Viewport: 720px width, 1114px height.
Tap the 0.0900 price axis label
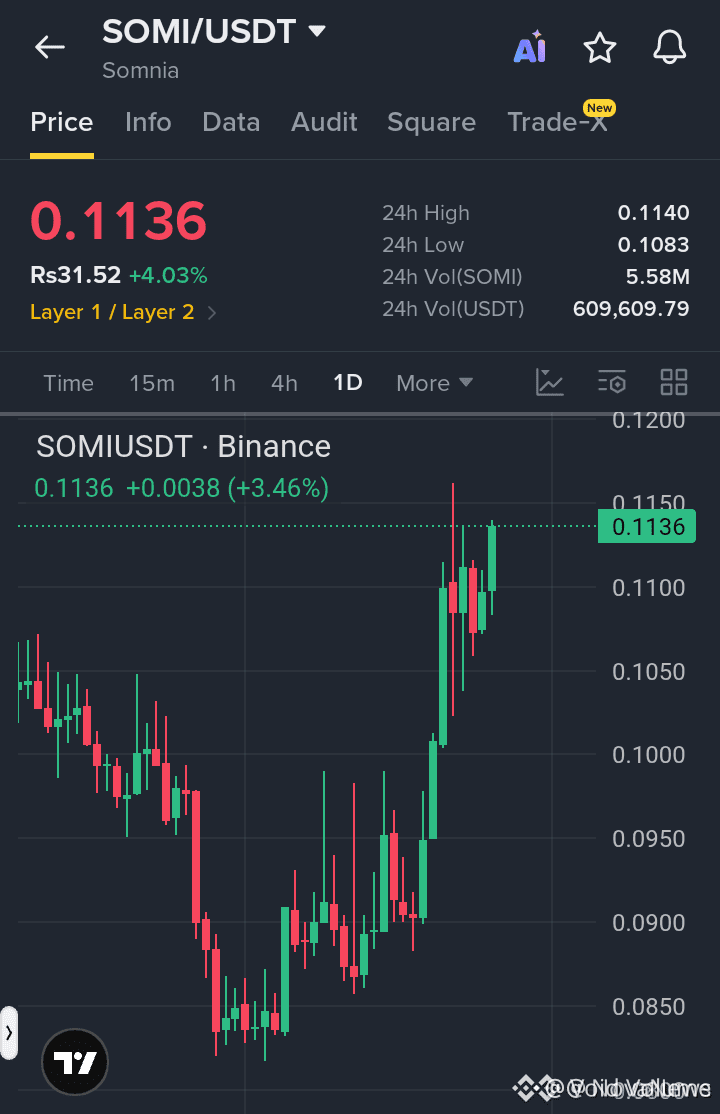click(x=648, y=923)
